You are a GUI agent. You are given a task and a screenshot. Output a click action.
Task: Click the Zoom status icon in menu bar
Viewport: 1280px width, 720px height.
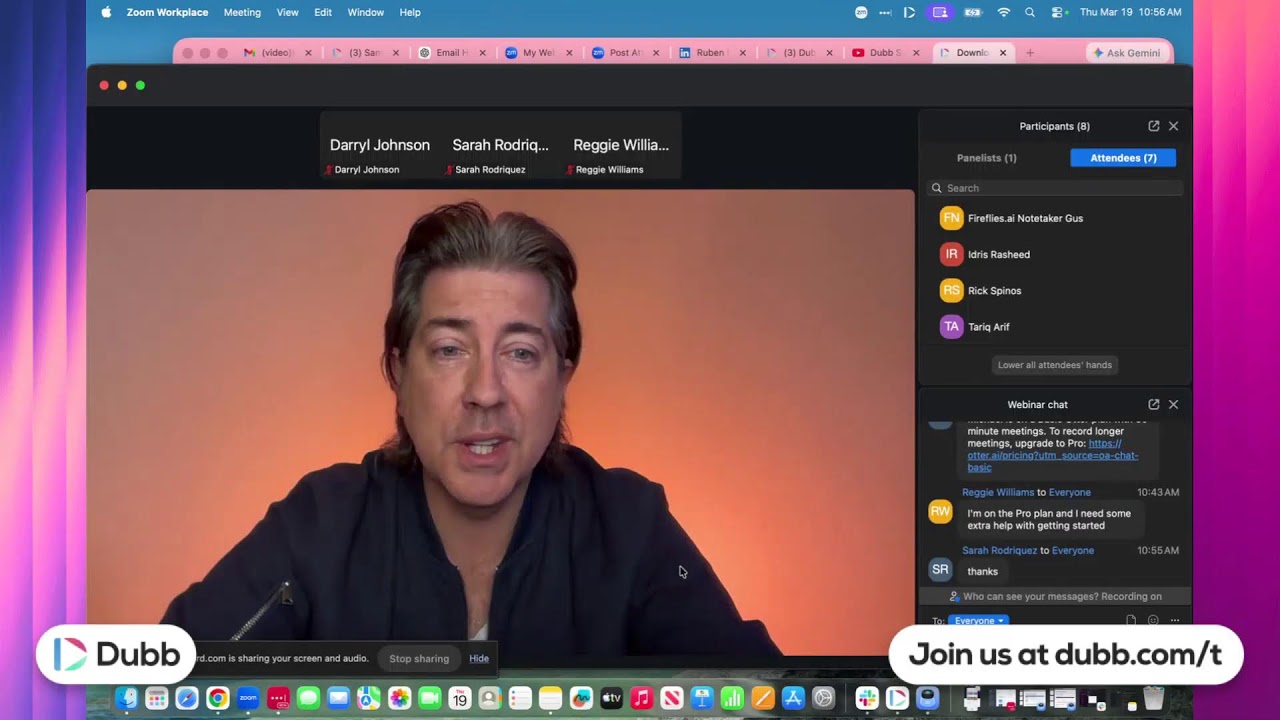click(861, 12)
